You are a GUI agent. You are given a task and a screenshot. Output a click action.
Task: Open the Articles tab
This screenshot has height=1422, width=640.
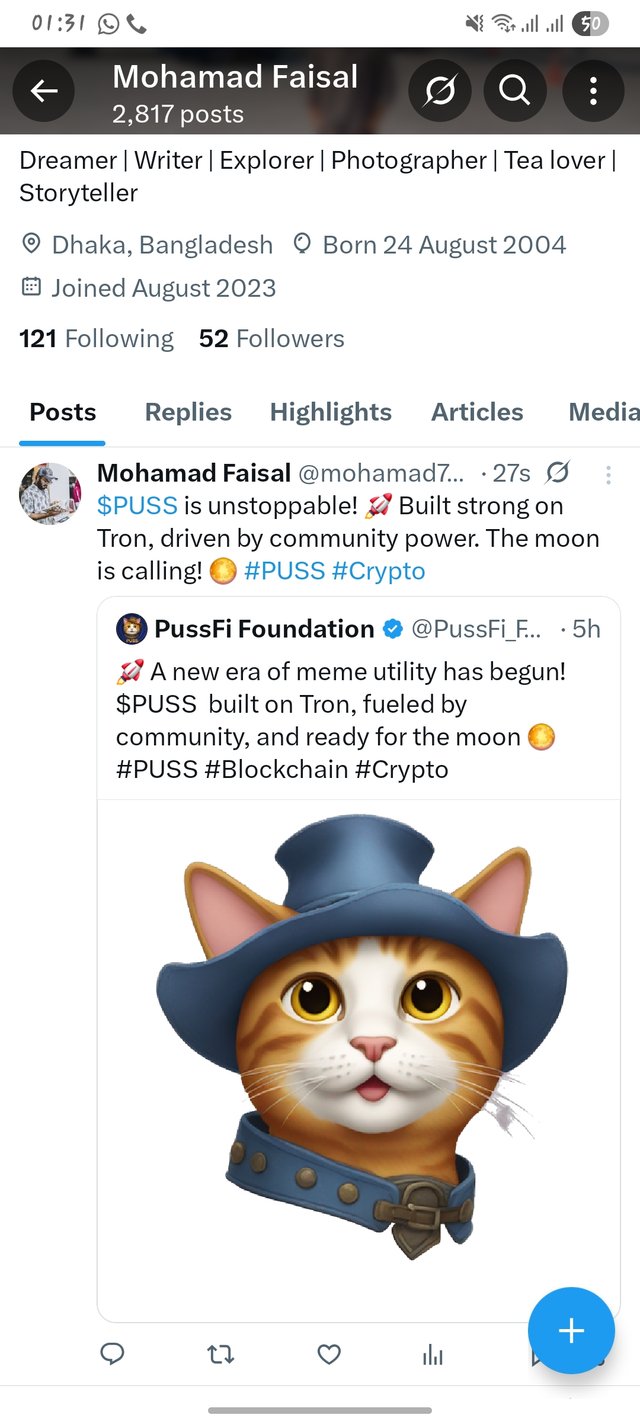click(477, 412)
